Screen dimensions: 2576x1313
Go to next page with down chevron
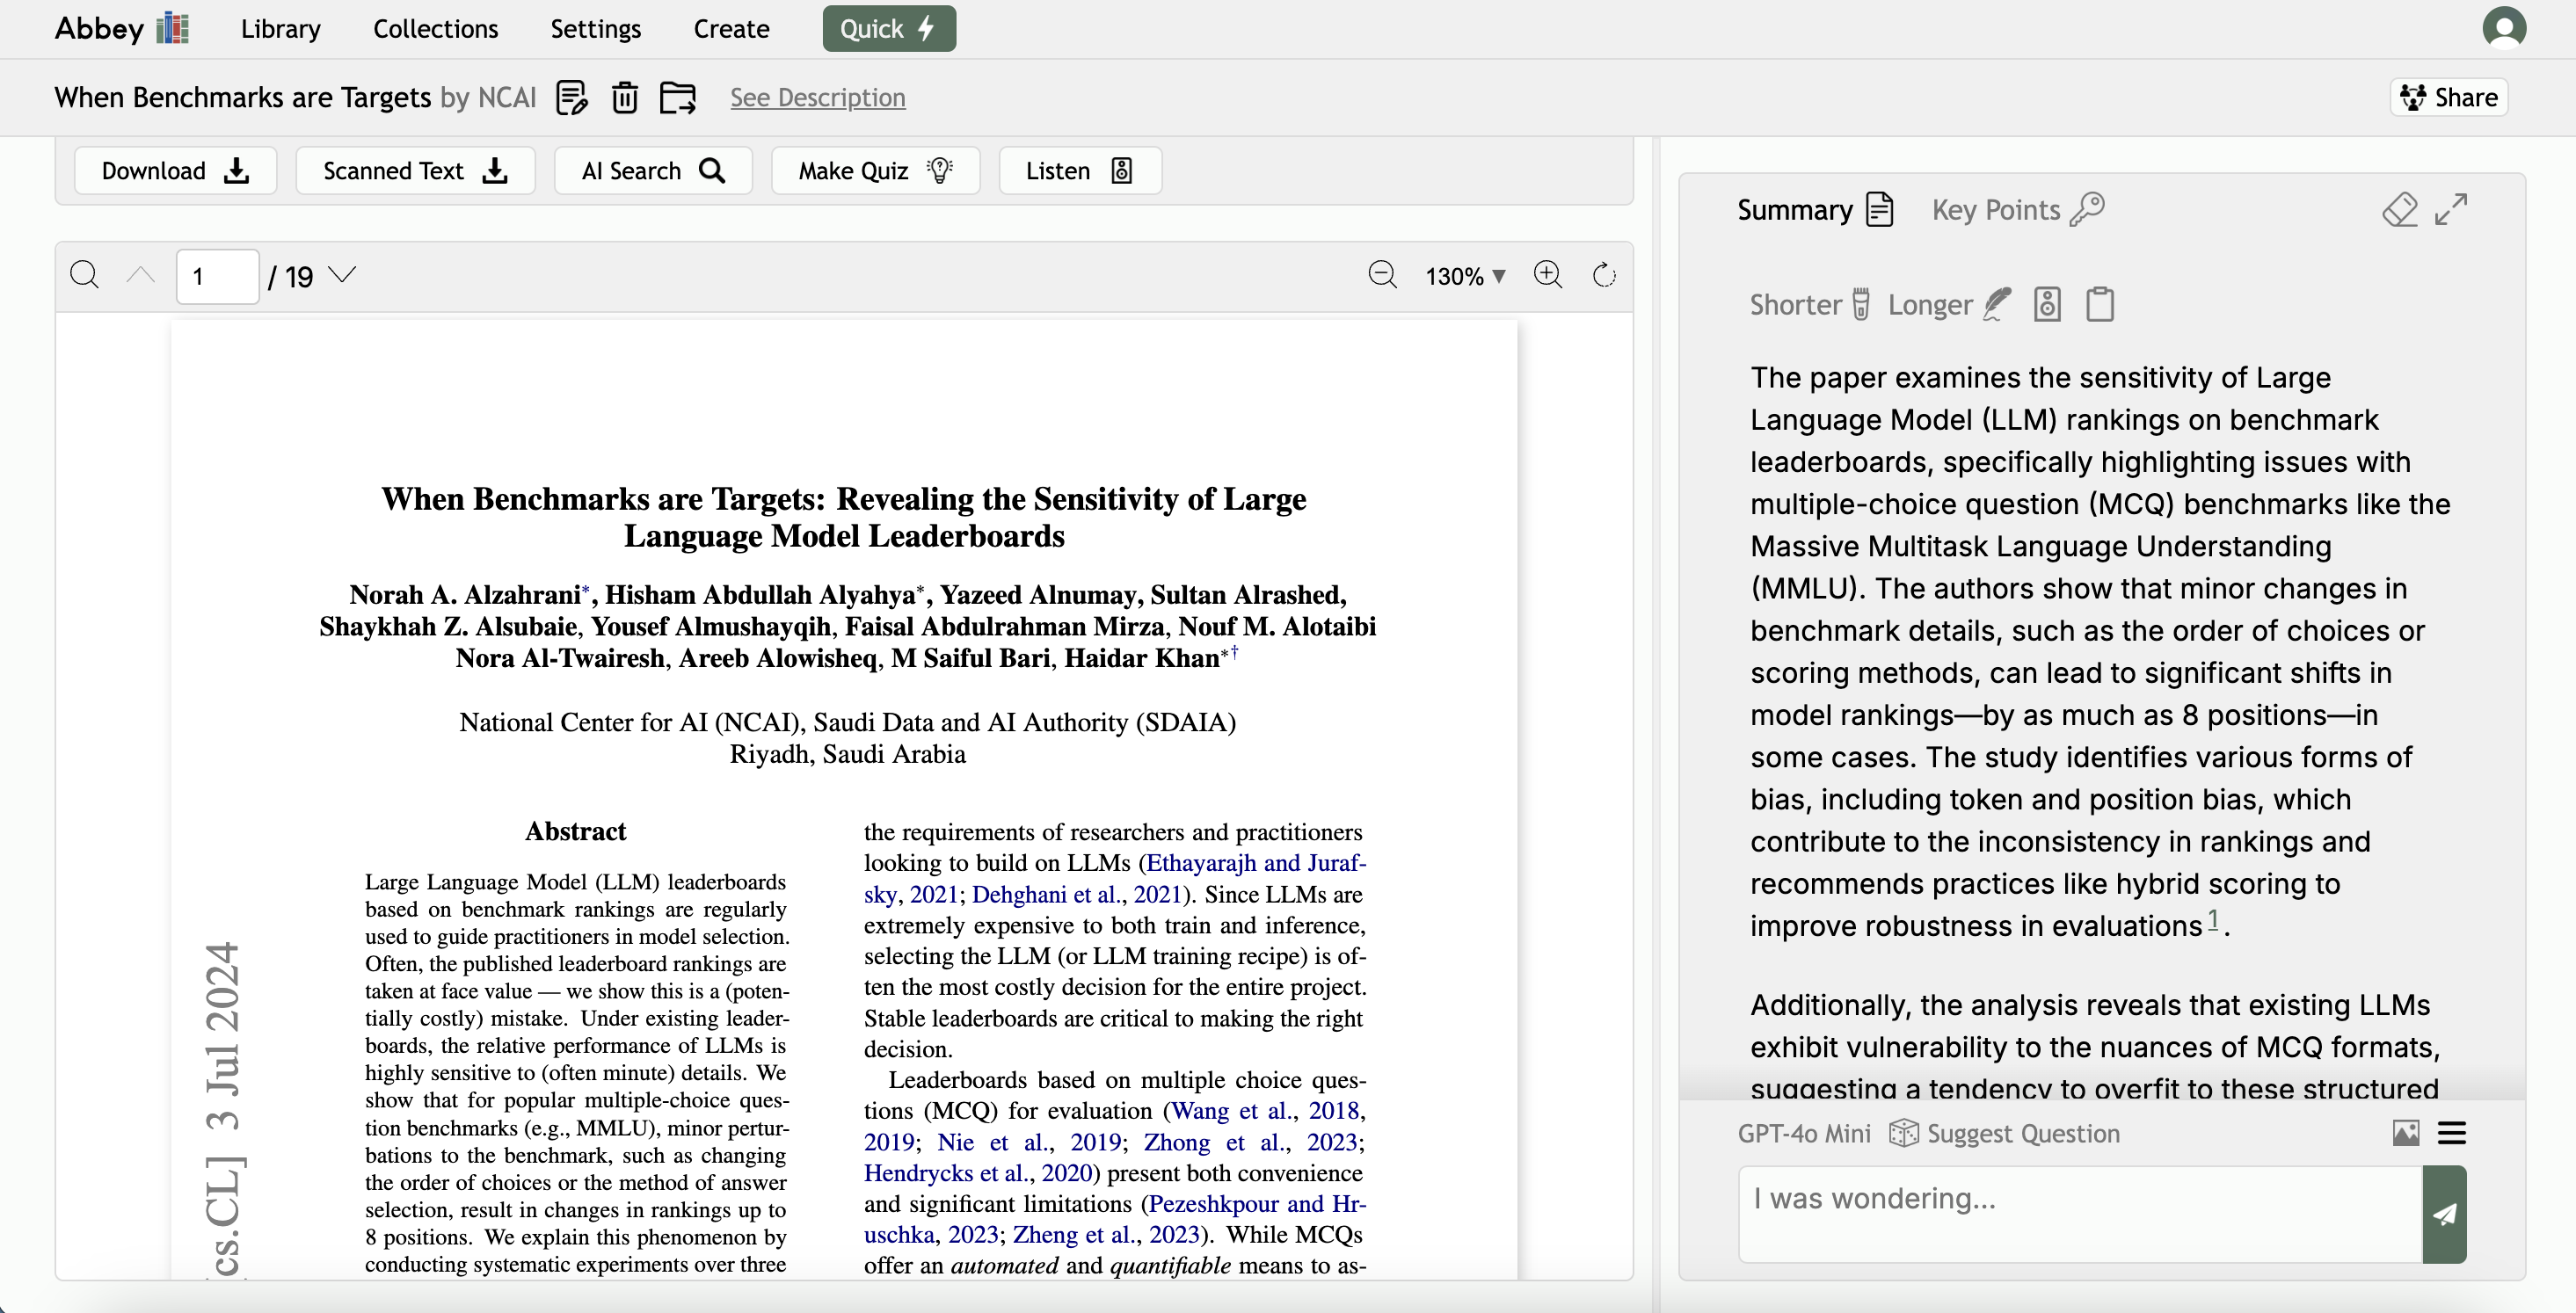[342, 275]
